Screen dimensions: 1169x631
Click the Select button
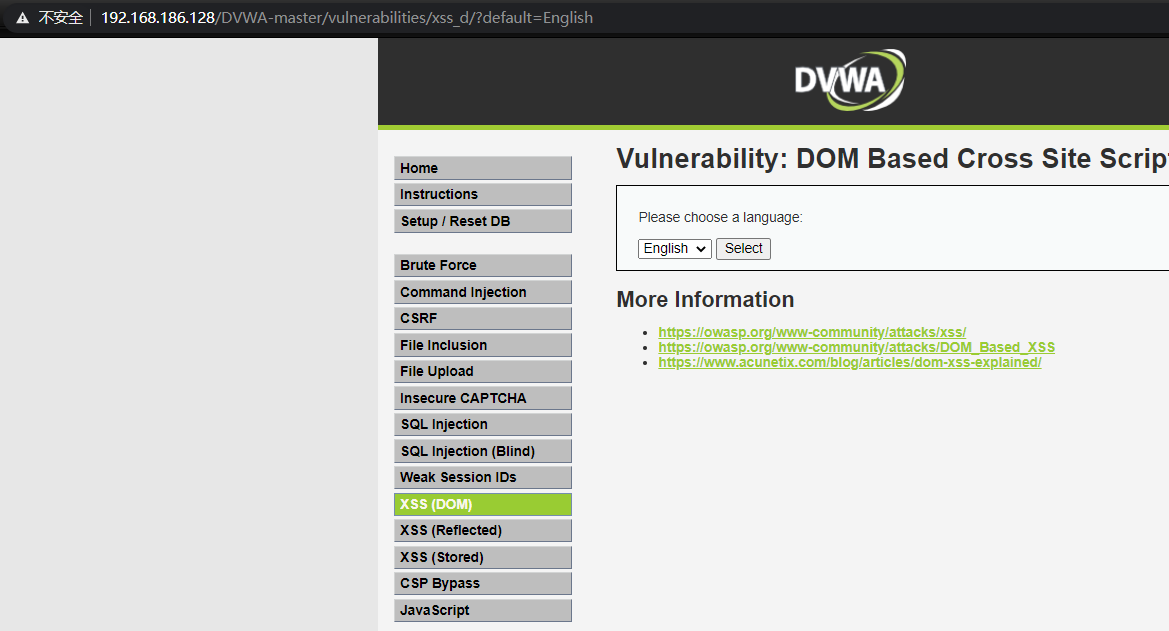743,248
